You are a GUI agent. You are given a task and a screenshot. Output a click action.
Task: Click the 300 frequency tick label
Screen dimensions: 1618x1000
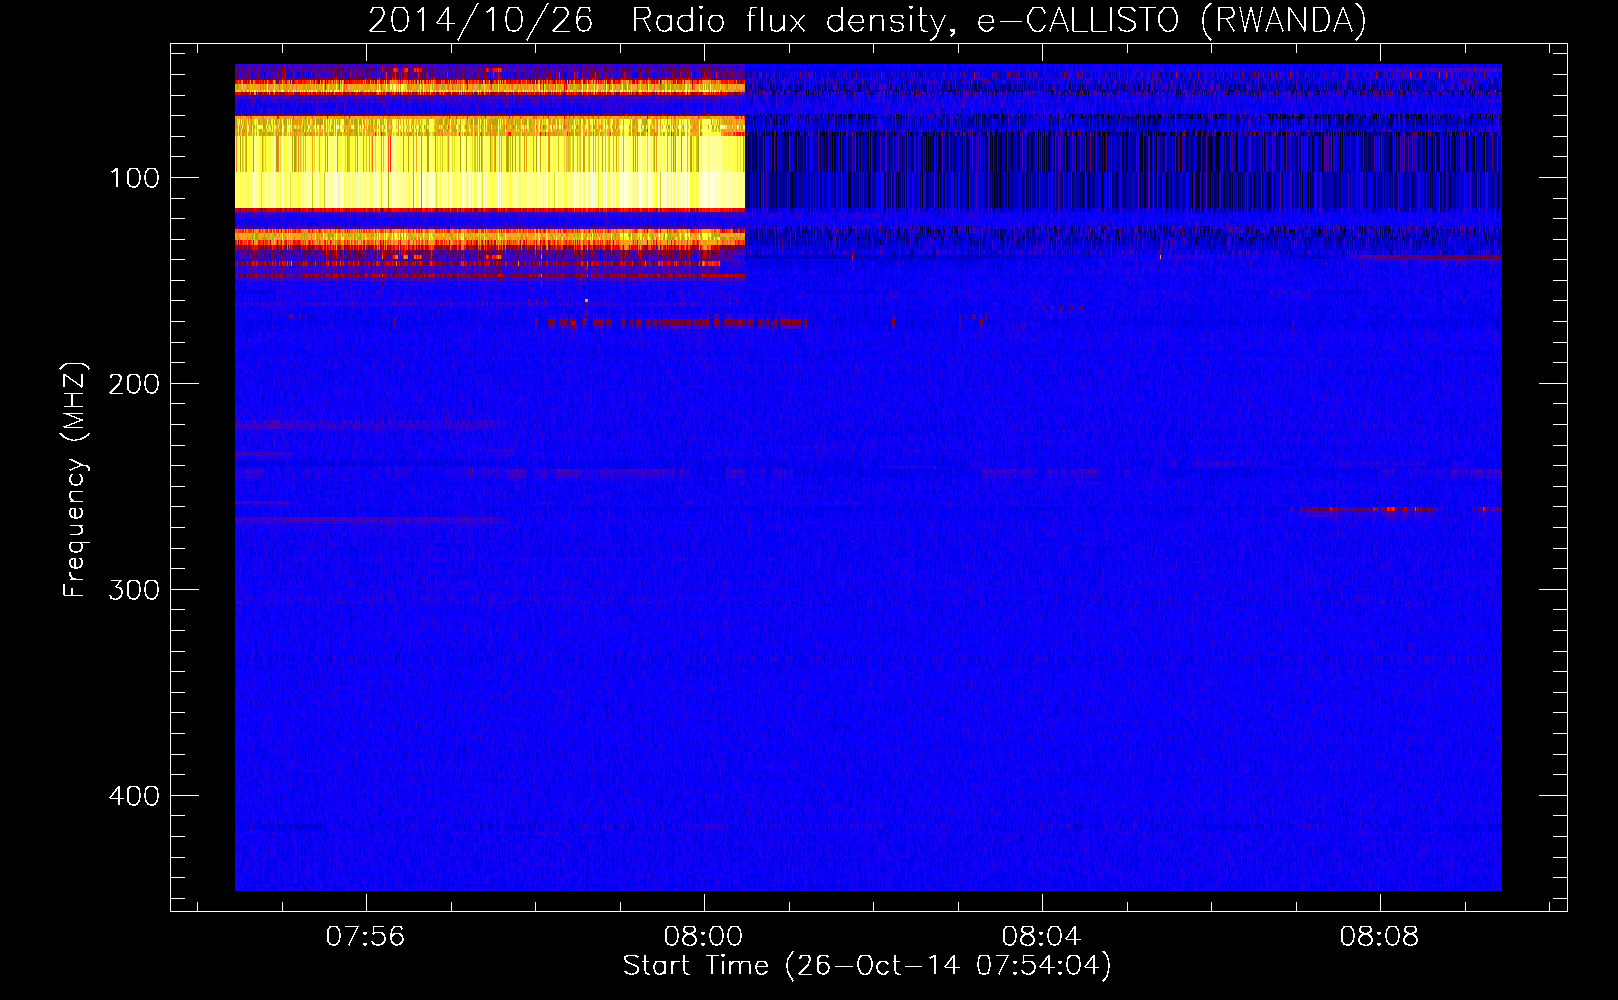pos(135,590)
